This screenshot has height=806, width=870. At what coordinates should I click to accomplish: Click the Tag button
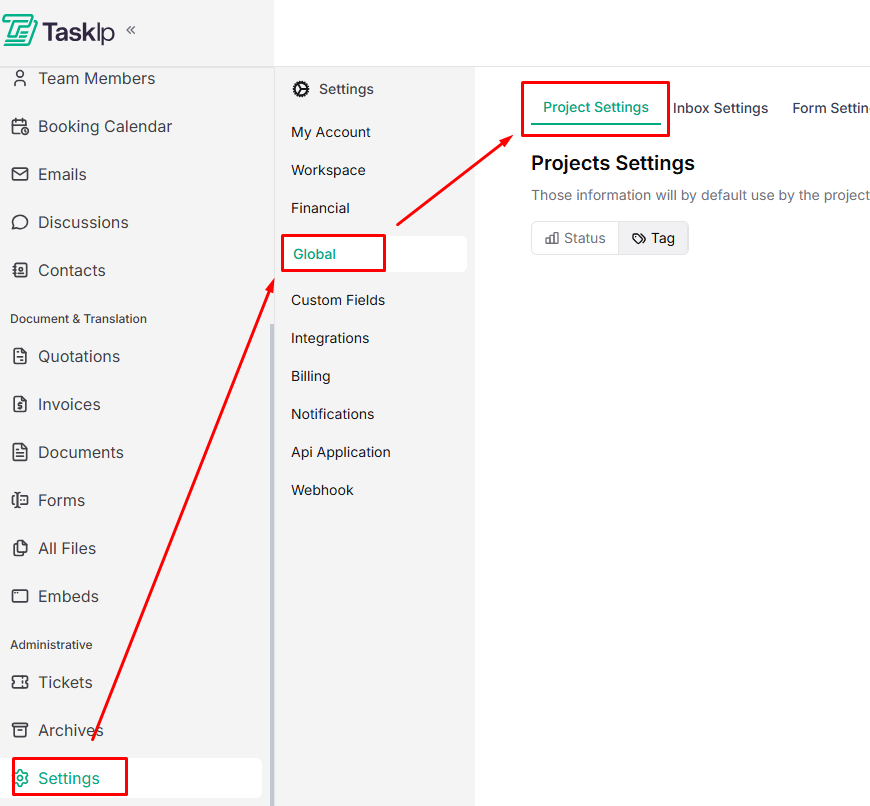653,238
